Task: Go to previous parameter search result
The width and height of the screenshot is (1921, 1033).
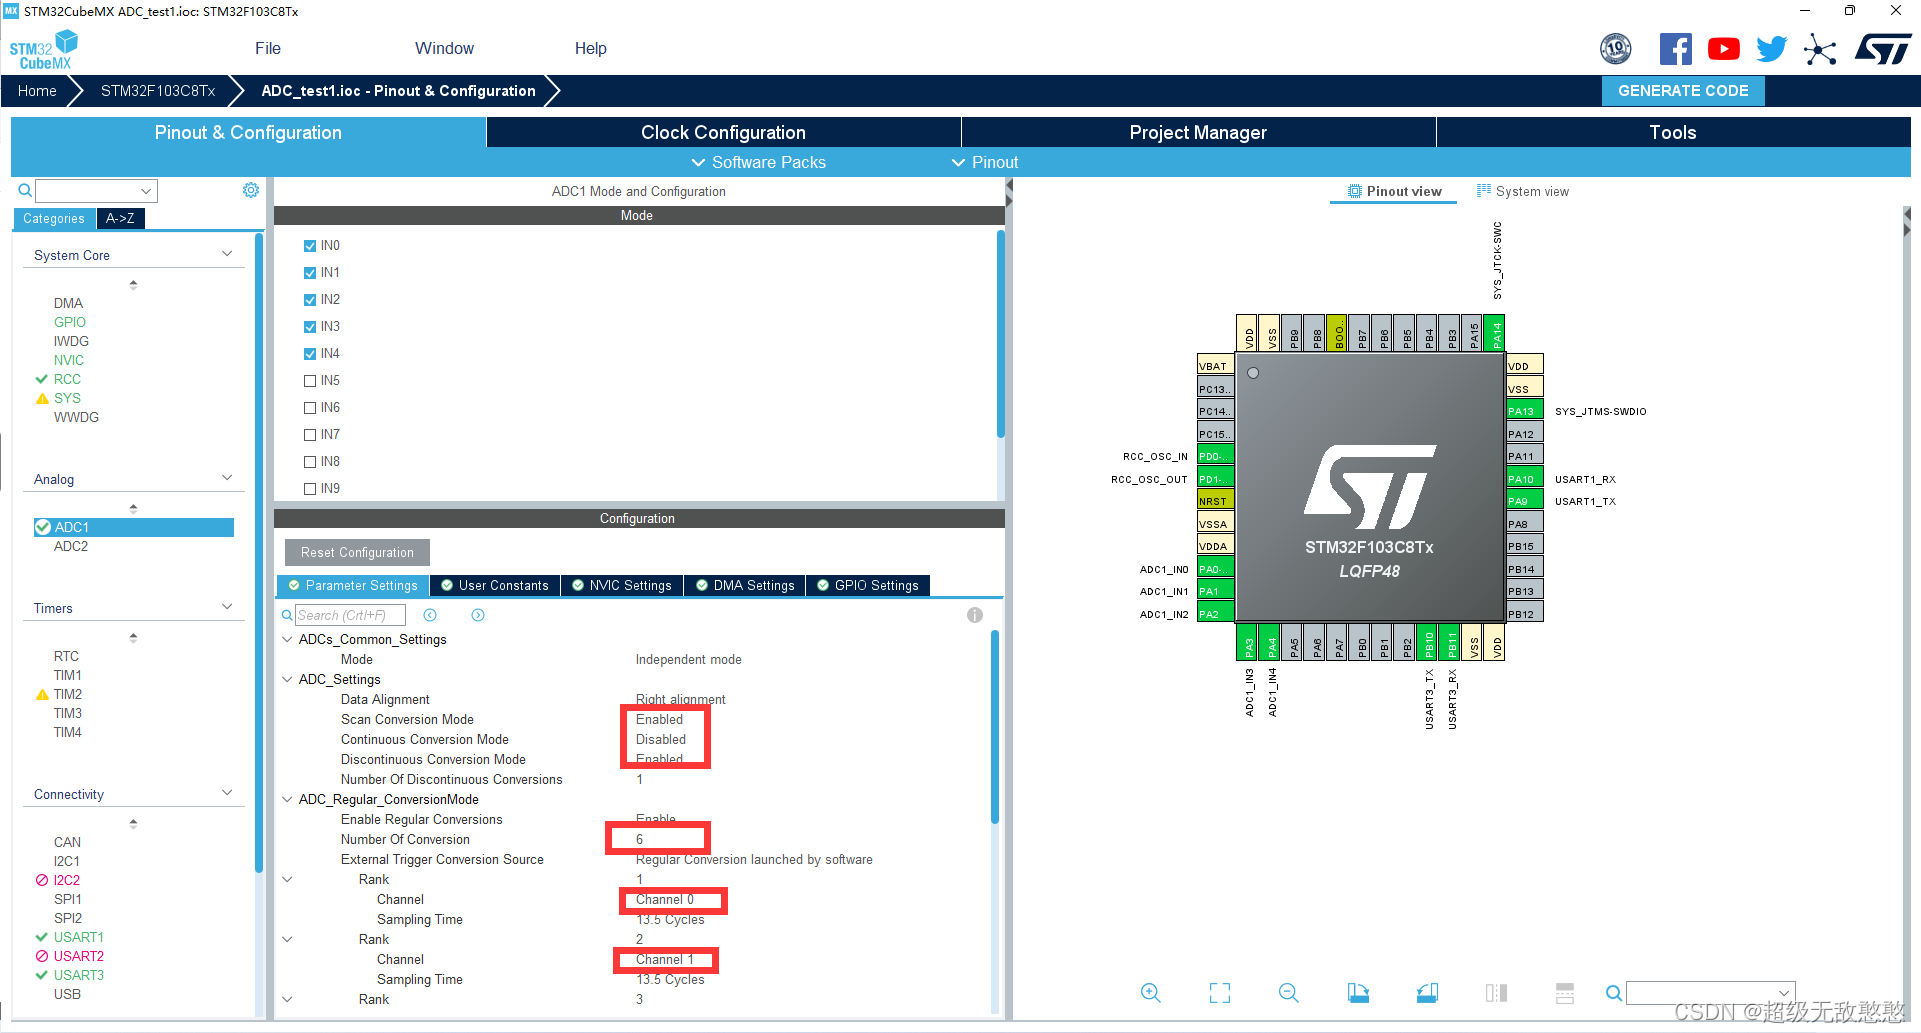Action: point(430,615)
